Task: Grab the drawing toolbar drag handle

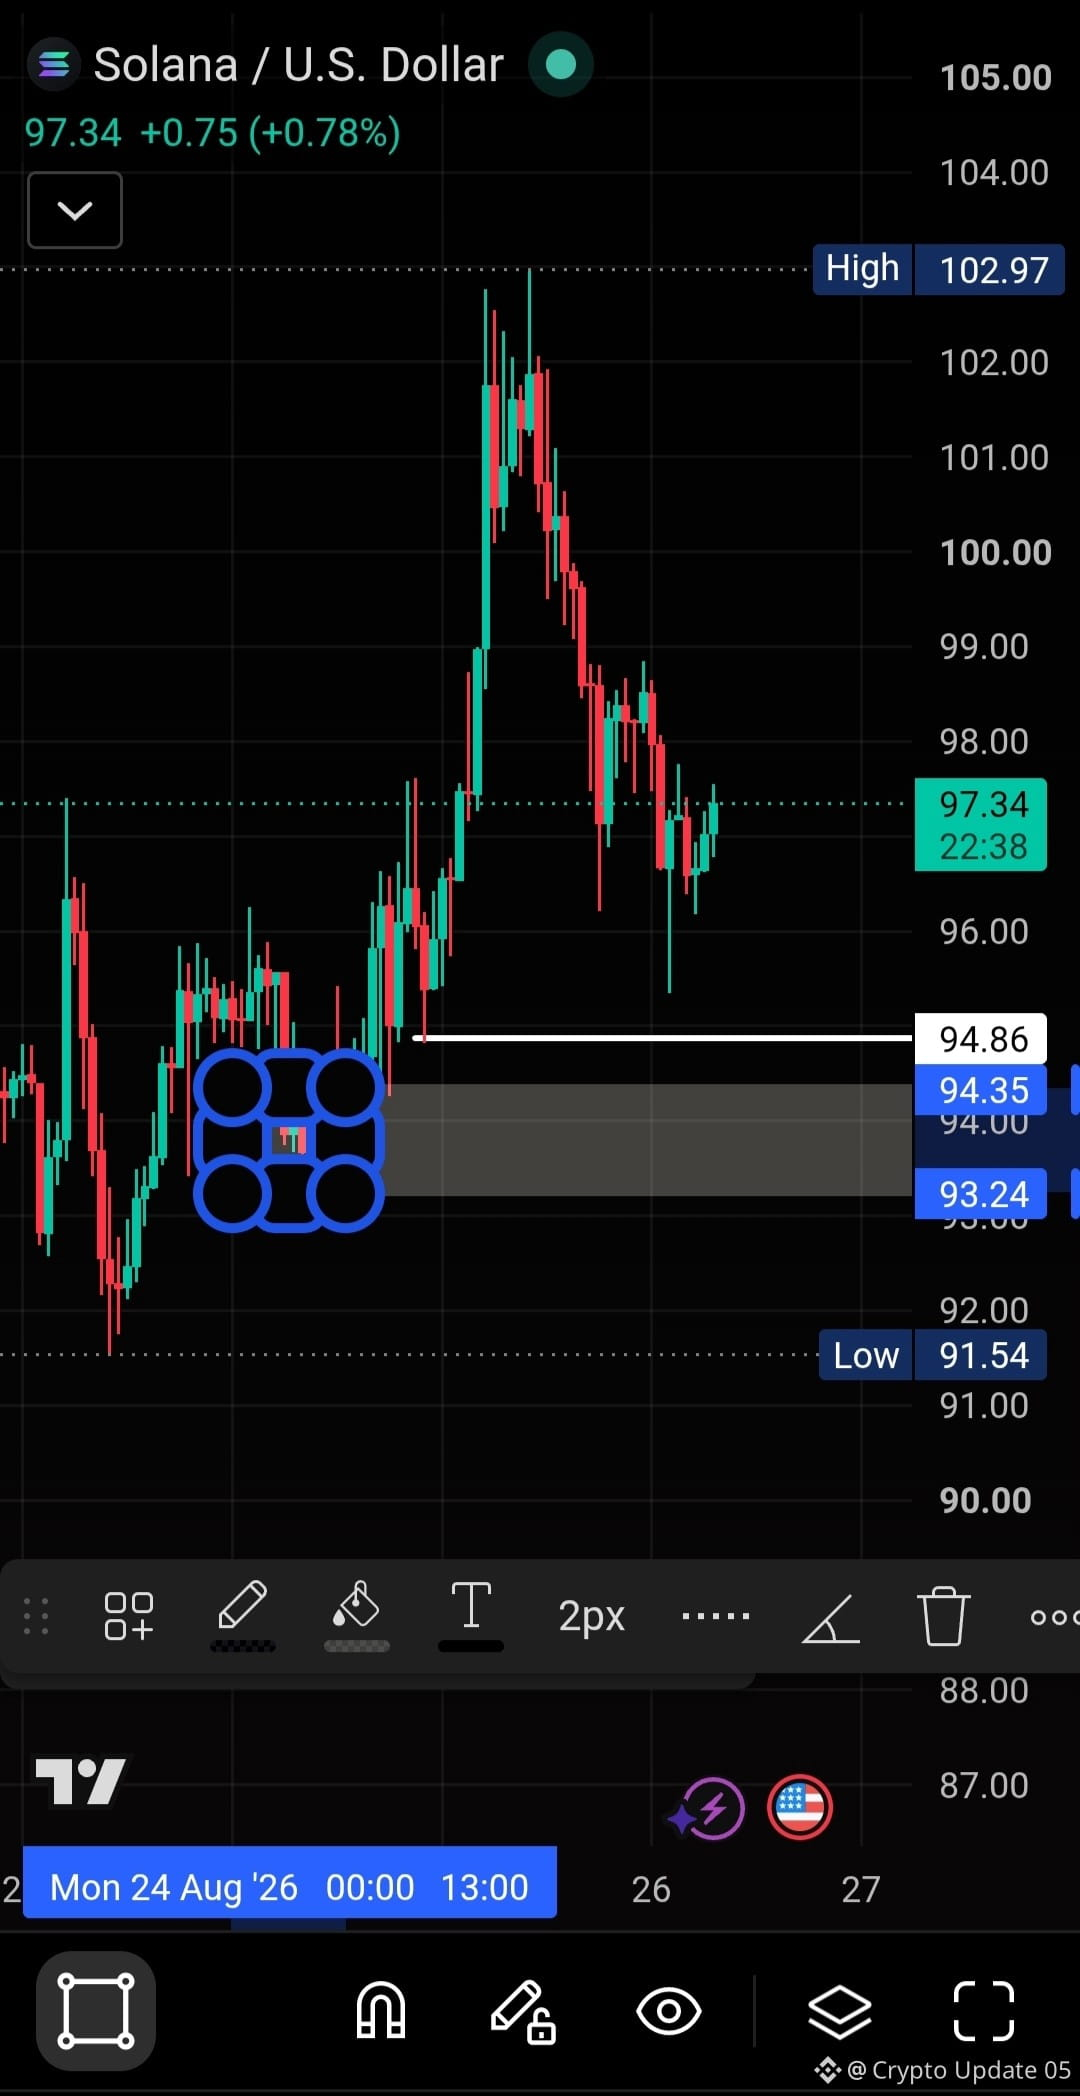Action: pyautogui.click(x=36, y=1616)
